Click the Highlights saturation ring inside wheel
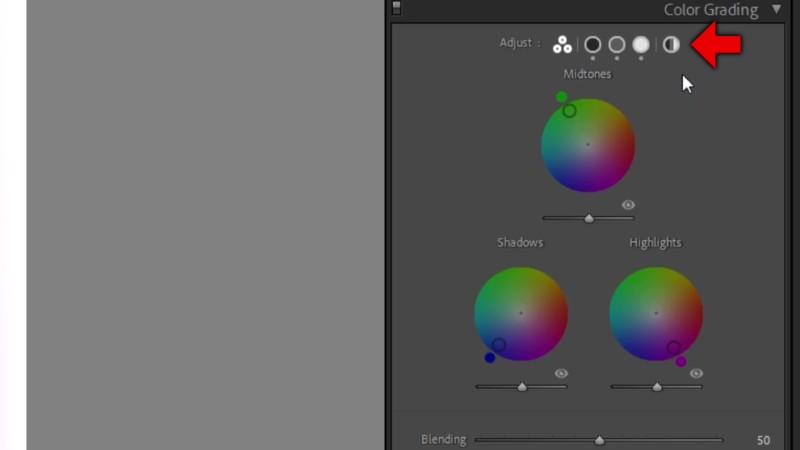 (x=673, y=347)
